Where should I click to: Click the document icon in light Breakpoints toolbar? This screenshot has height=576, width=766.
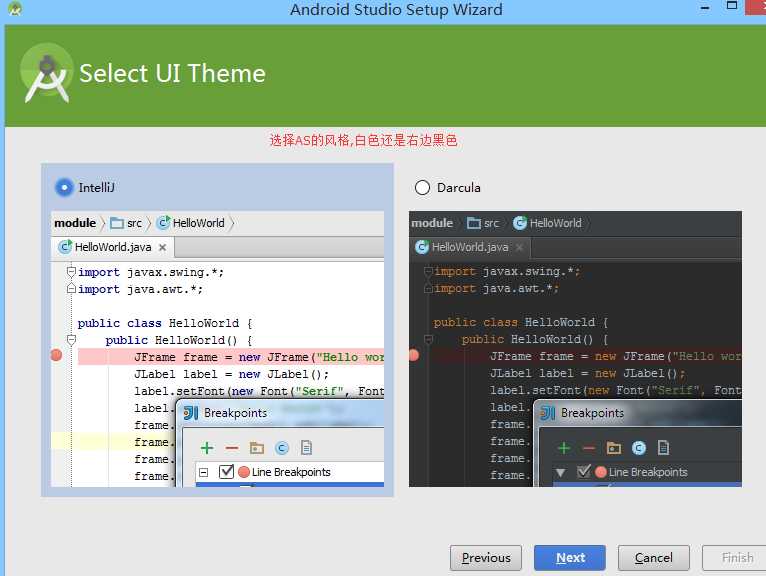pyautogui.click(x=306, y=448)
